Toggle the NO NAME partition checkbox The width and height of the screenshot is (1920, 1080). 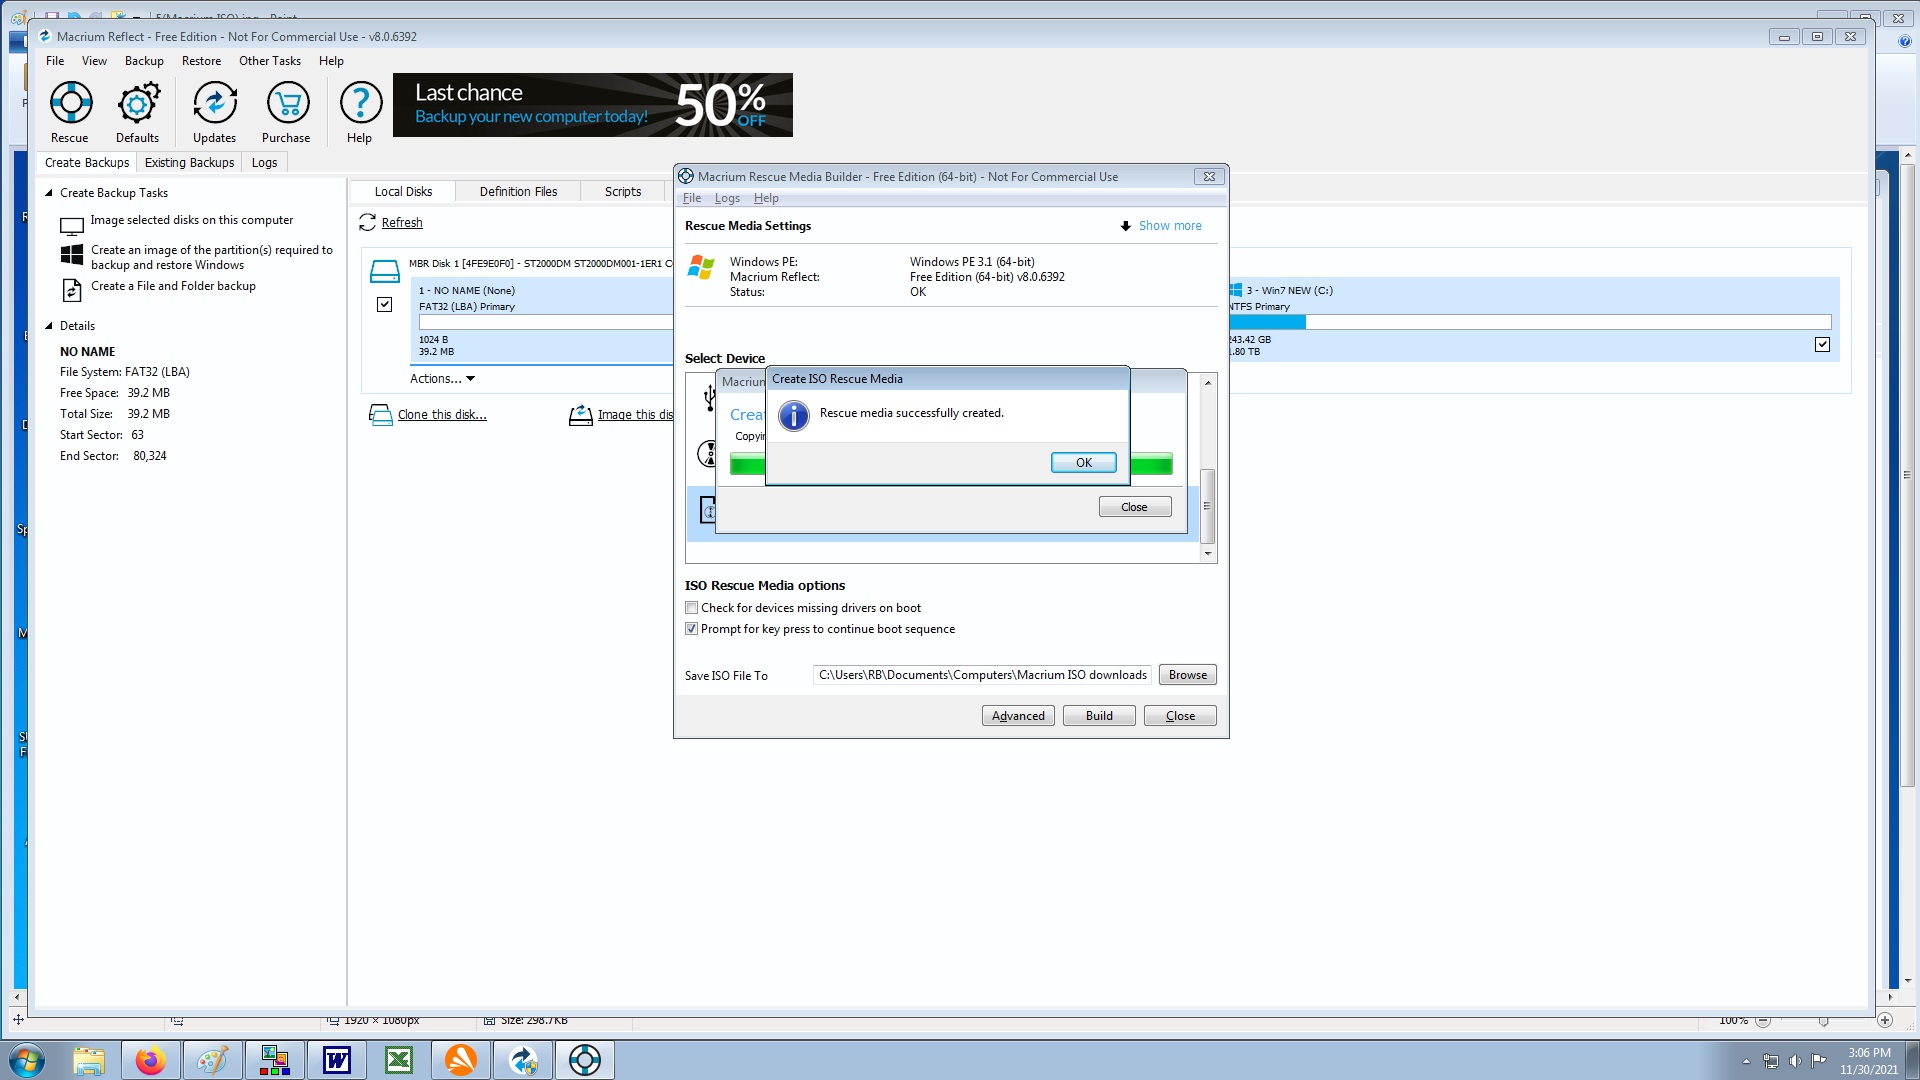[384, 304]
